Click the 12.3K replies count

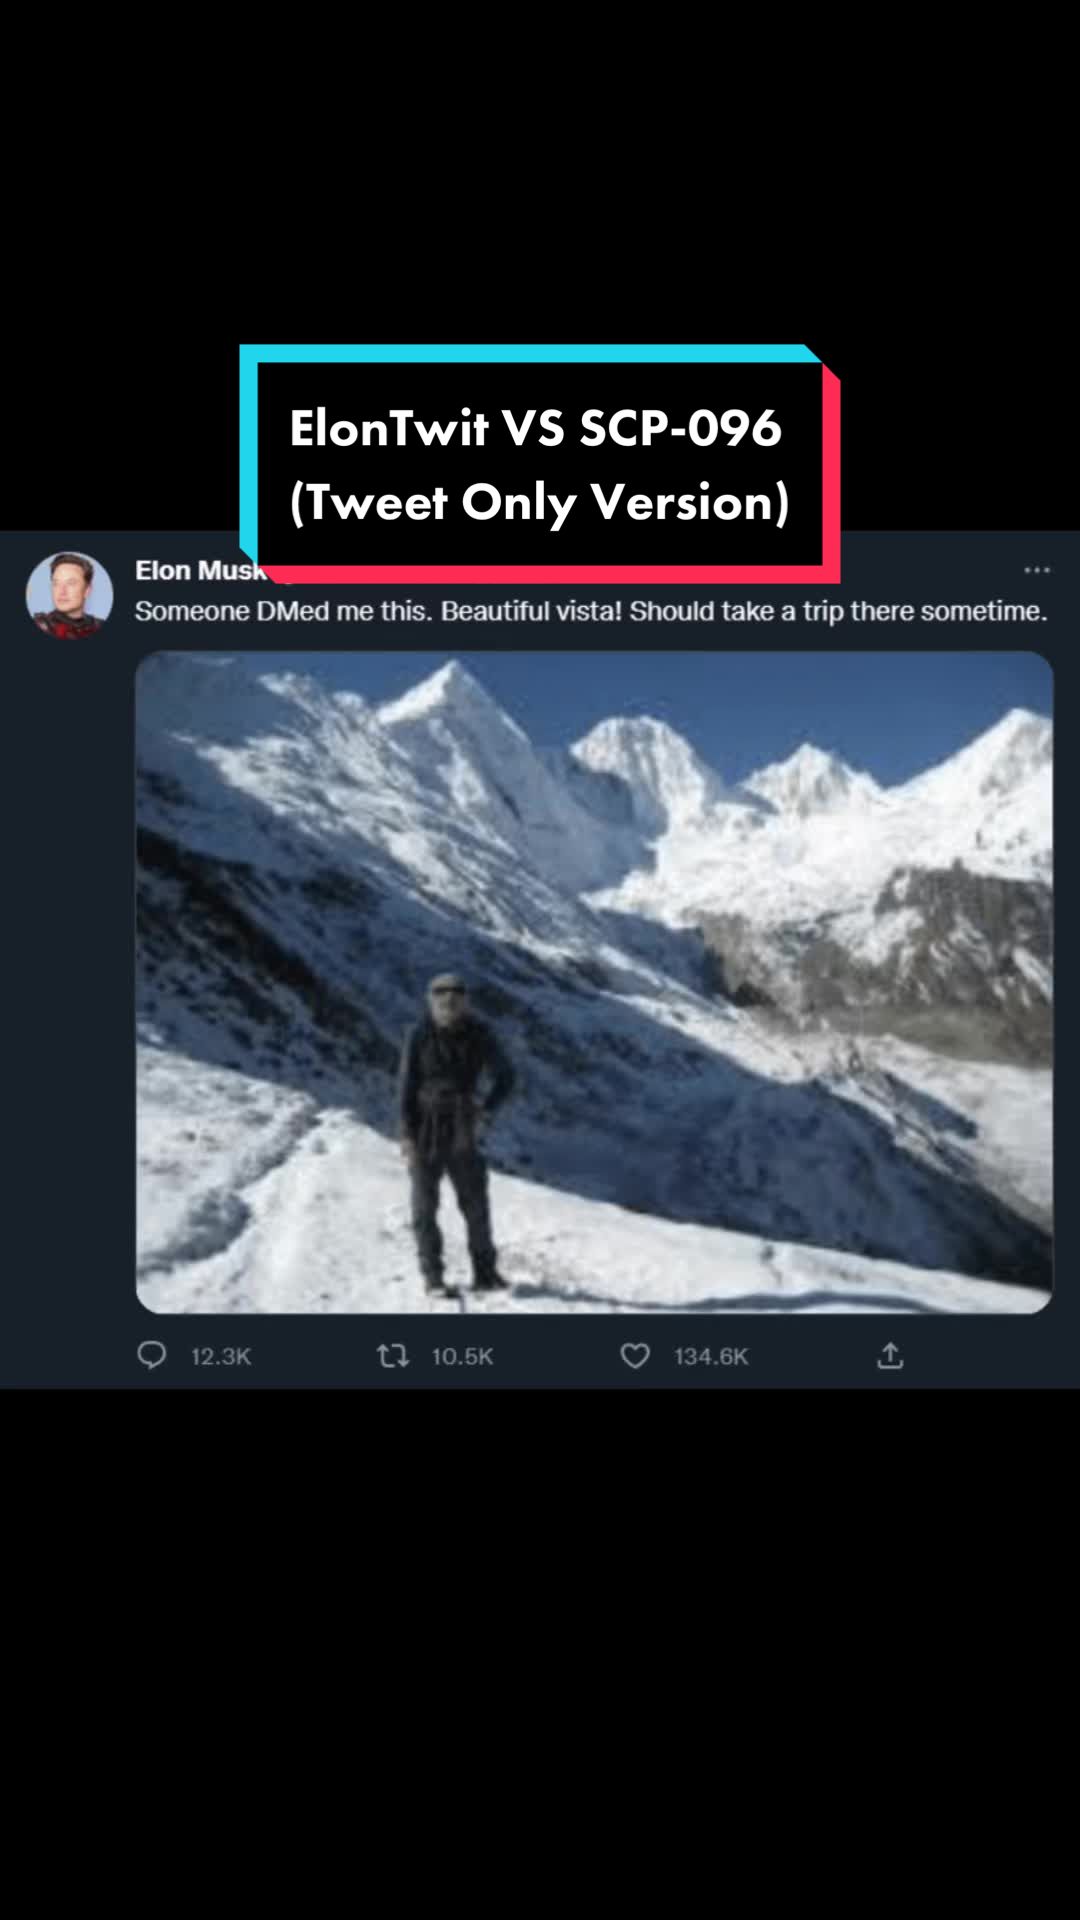pos(221,1356)
